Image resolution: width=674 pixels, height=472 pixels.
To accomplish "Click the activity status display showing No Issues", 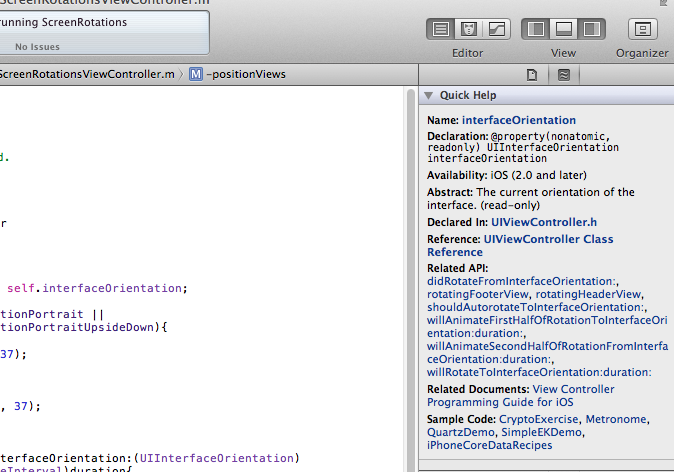I will (104, 33).
